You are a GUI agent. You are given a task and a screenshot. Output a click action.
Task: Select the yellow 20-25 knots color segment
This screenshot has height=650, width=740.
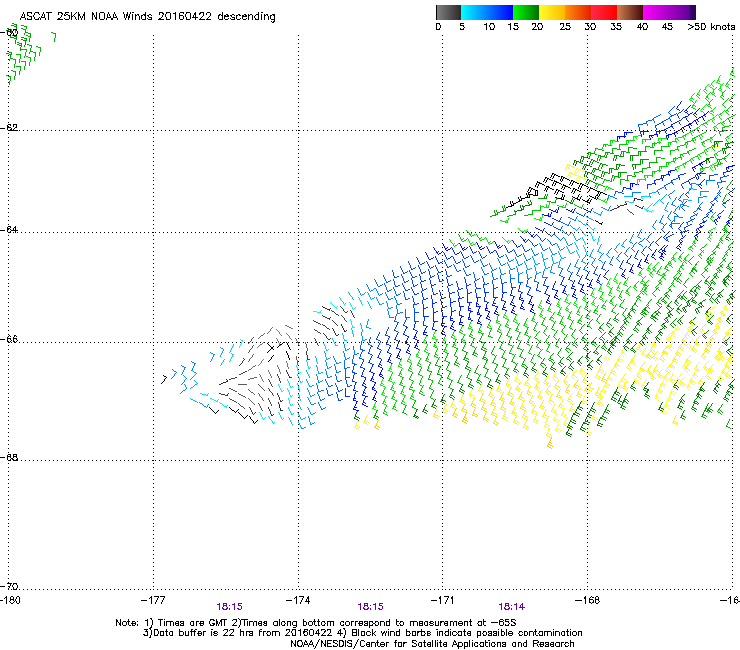[552, 12]
